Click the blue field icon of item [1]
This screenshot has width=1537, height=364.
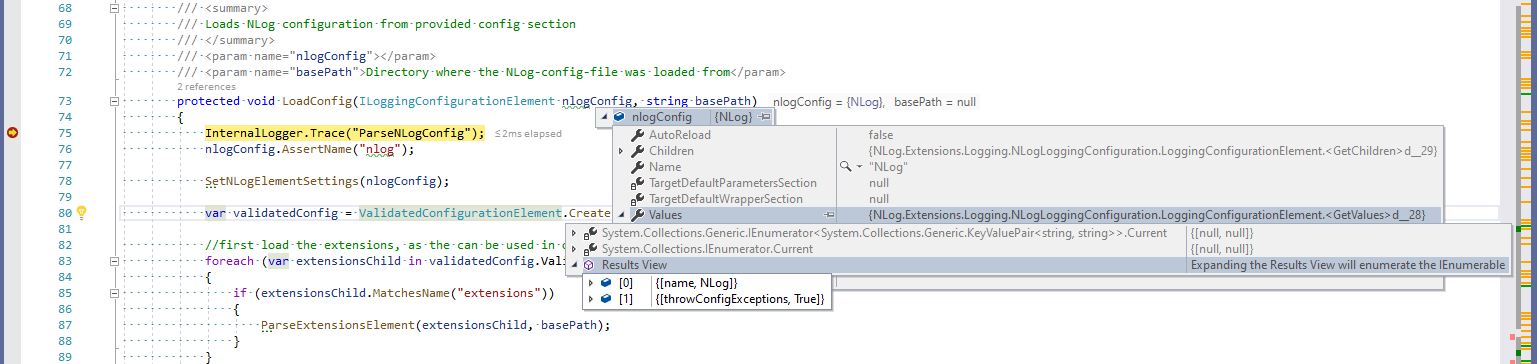point(607,299)
